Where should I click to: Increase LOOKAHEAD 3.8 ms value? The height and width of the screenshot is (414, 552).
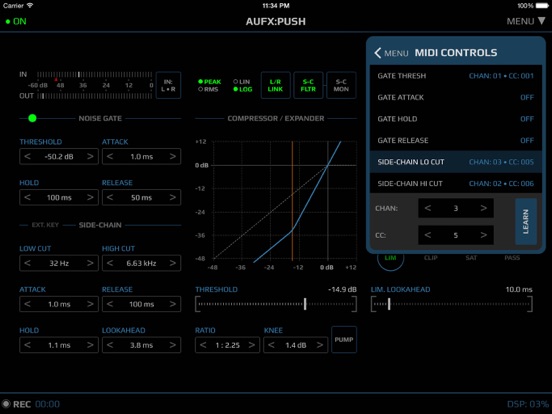click(172, 345)
